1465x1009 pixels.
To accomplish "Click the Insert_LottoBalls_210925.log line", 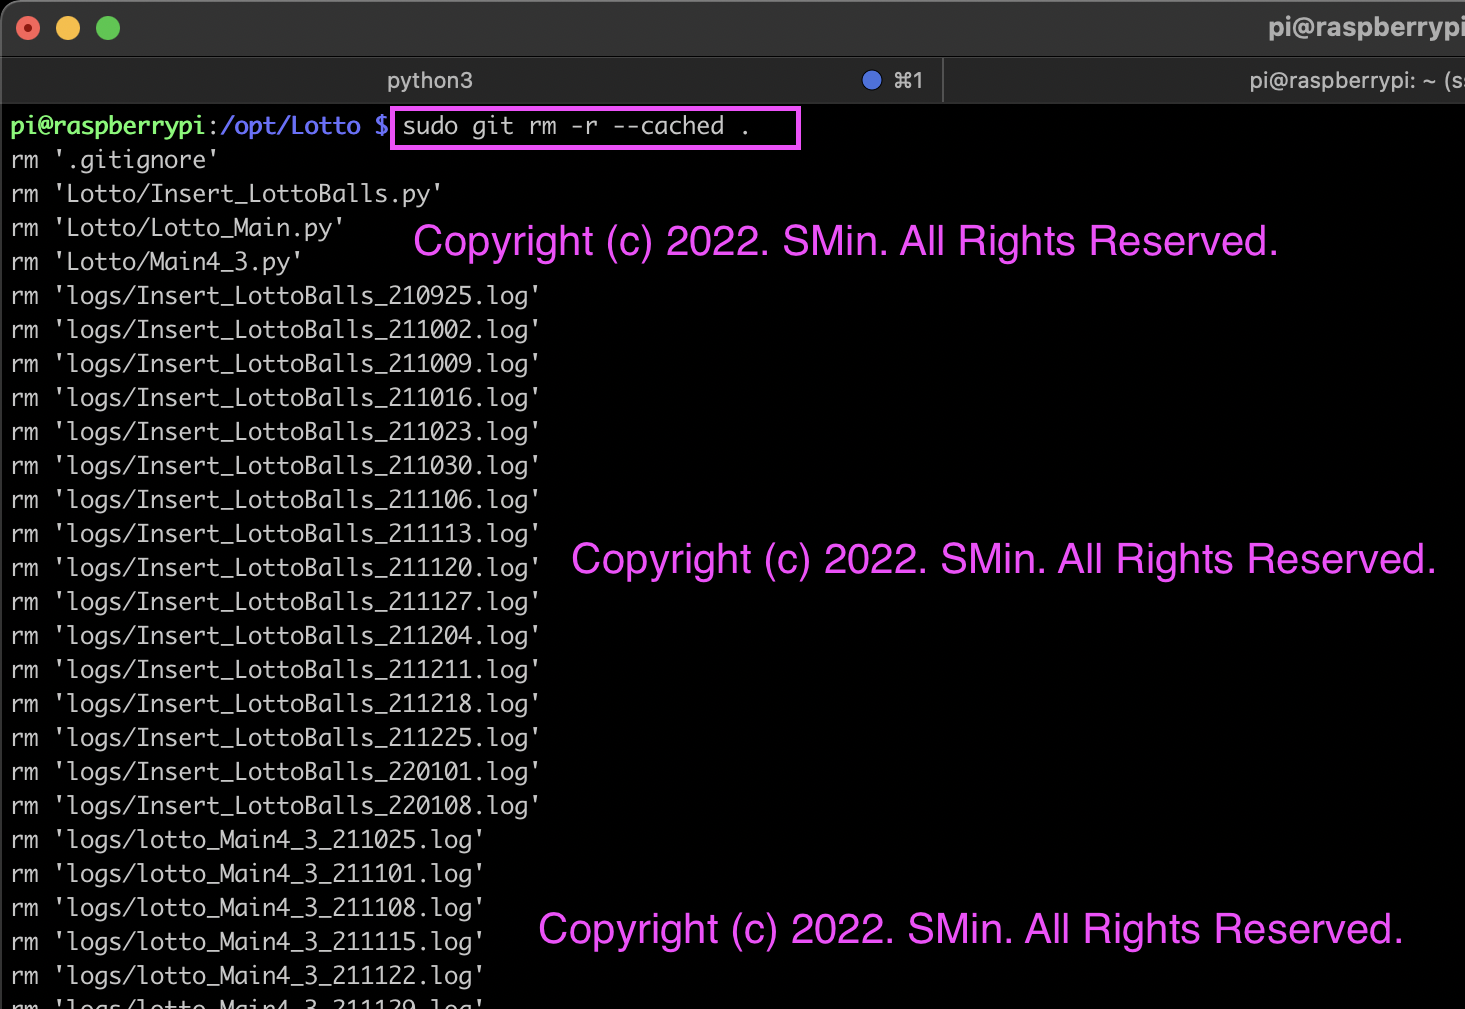I will click(275, 296).
